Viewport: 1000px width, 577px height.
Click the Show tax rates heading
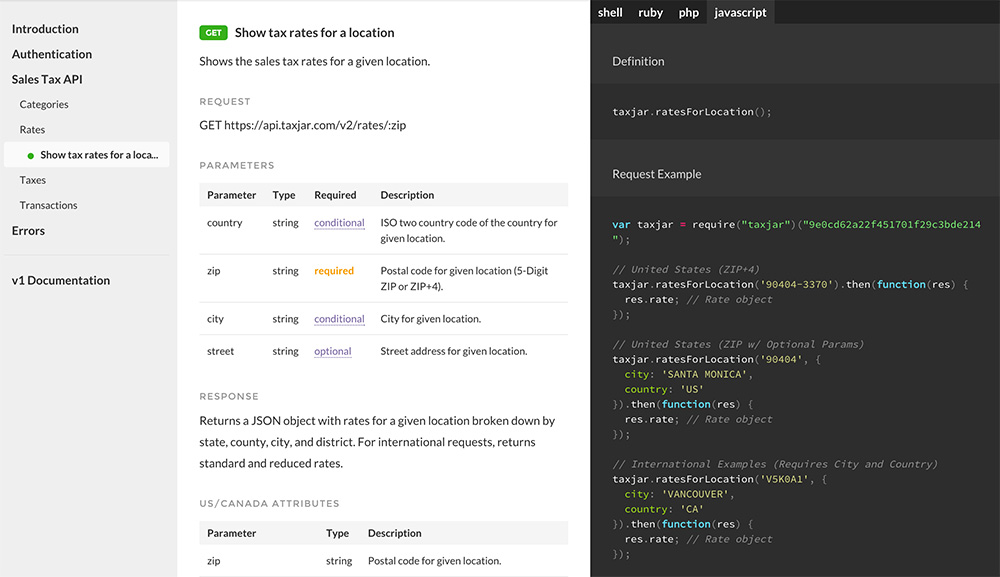tap(314, 33)
